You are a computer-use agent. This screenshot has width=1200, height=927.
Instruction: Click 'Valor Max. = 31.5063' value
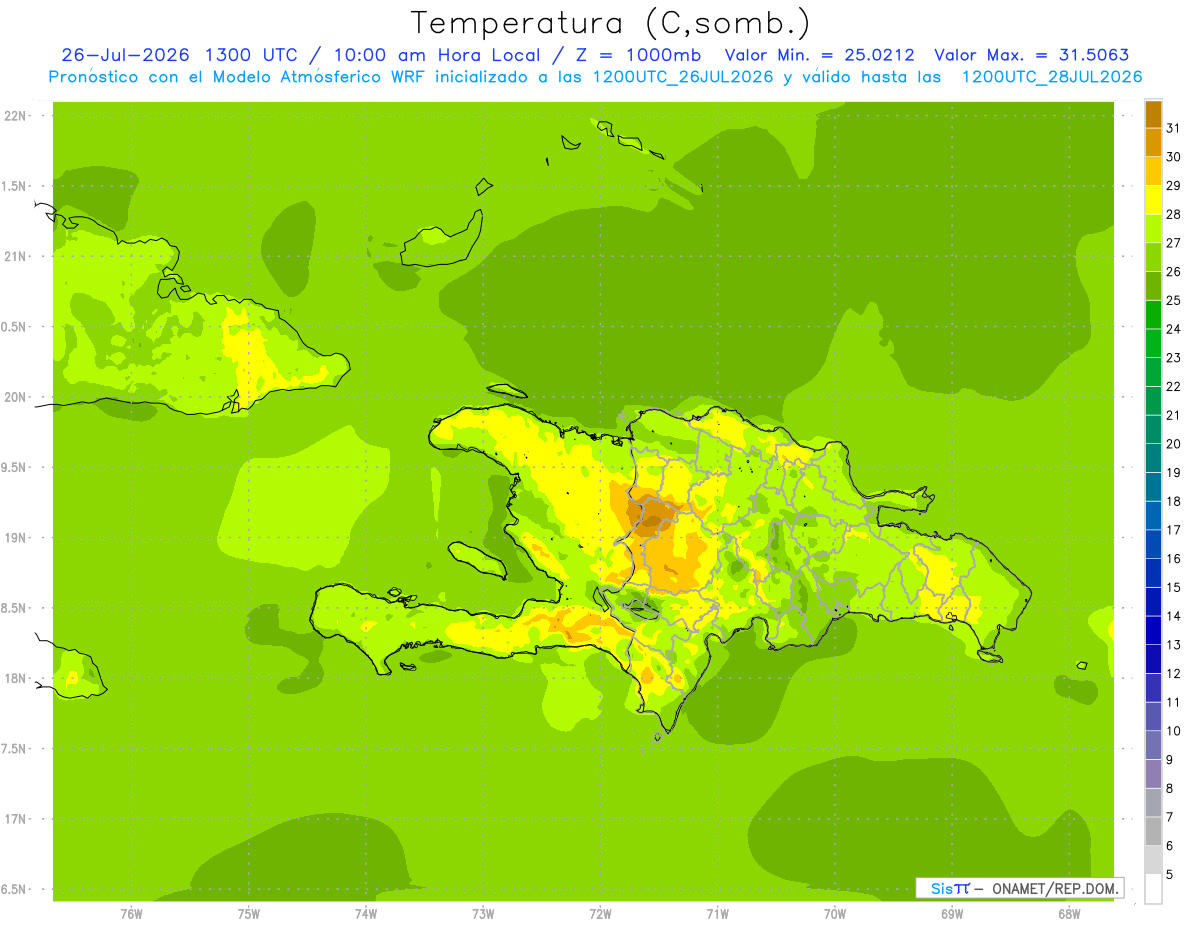1032,55
